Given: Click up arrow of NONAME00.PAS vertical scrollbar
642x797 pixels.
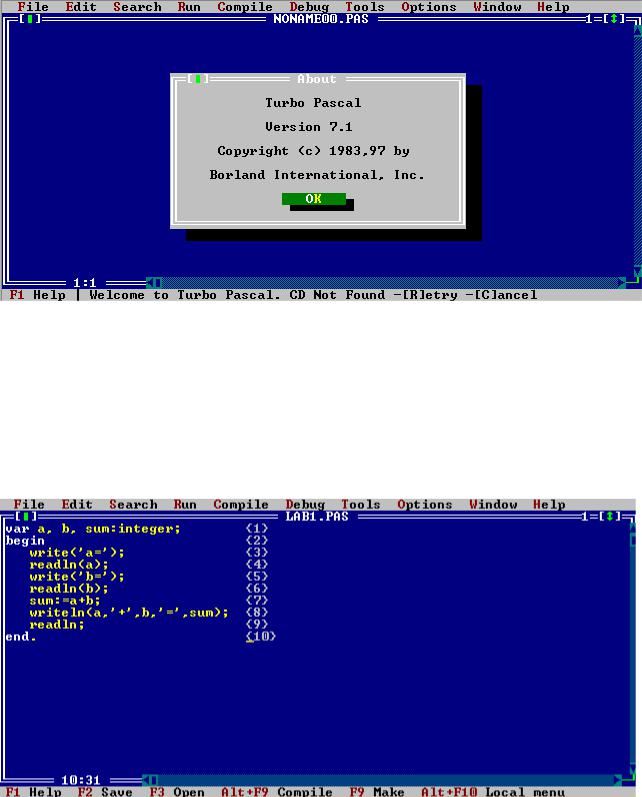Looking at the screenshot, I should click(x=637, y=30).
